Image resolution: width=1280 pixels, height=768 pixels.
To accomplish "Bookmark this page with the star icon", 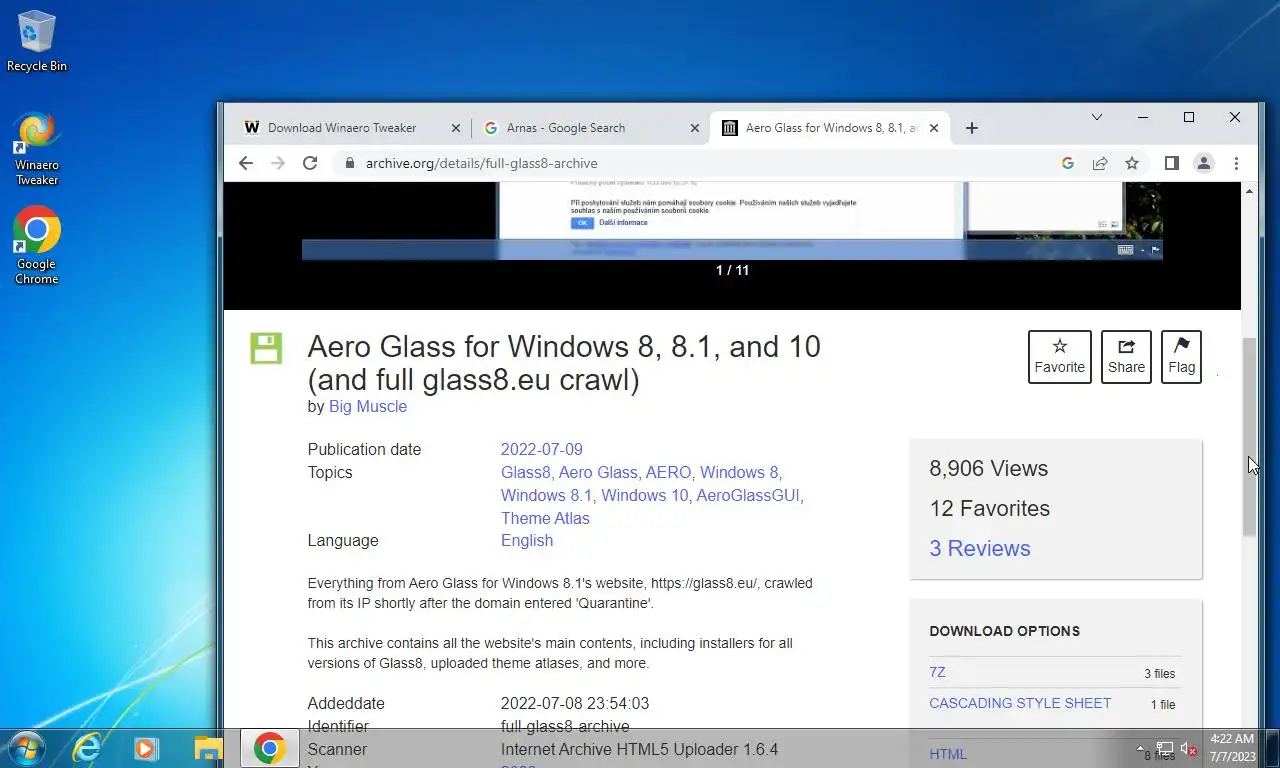I will coord(1132,163).
